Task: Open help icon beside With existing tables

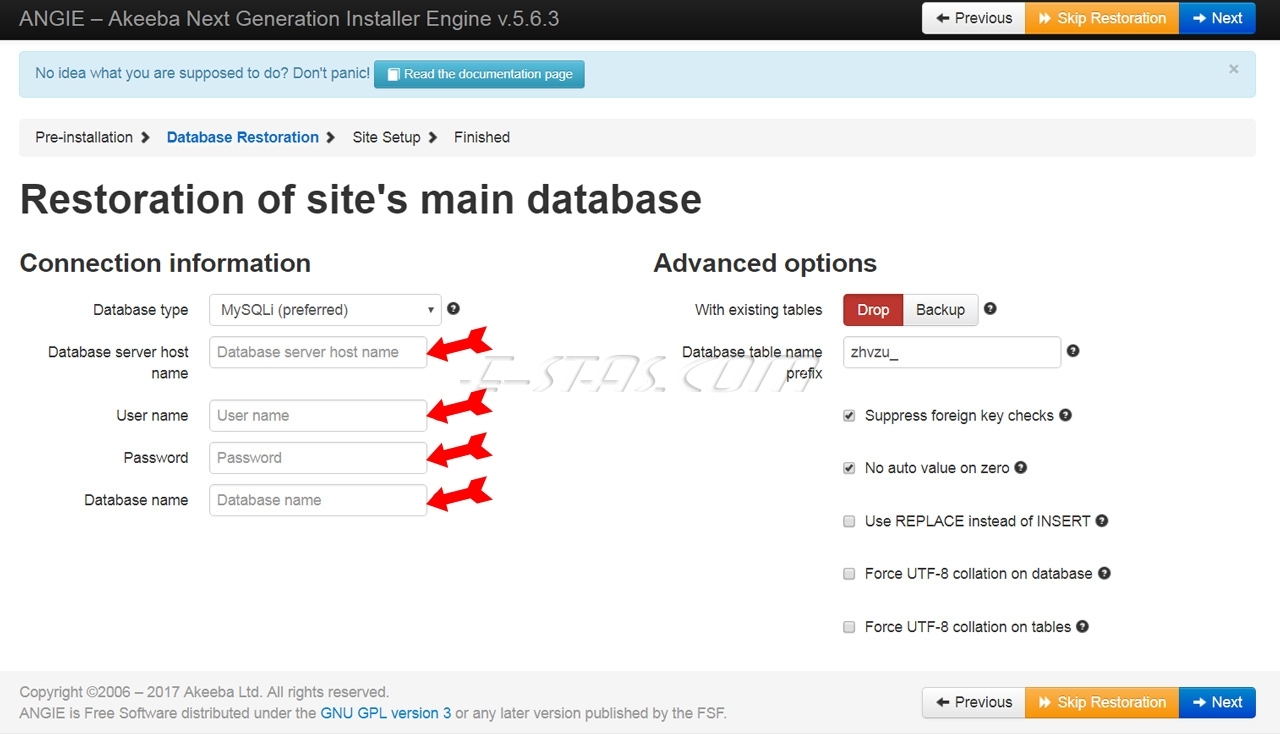Action: coord(990,309)
